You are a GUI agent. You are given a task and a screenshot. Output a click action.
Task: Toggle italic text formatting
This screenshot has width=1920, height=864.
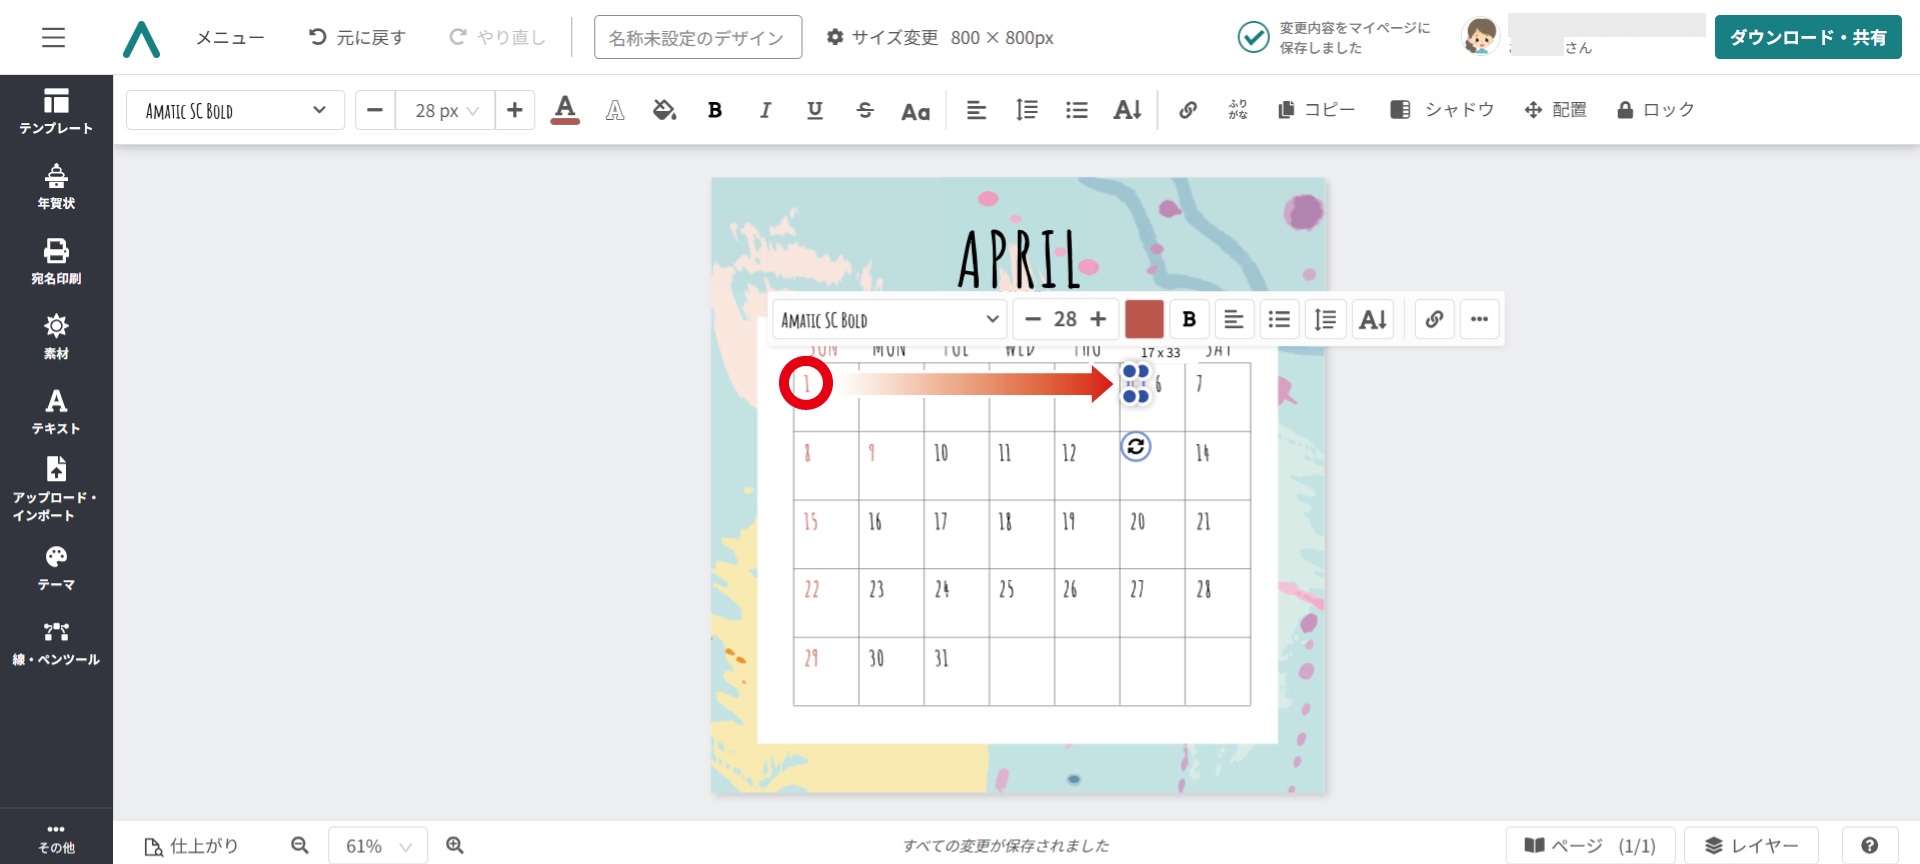point(765,110)
